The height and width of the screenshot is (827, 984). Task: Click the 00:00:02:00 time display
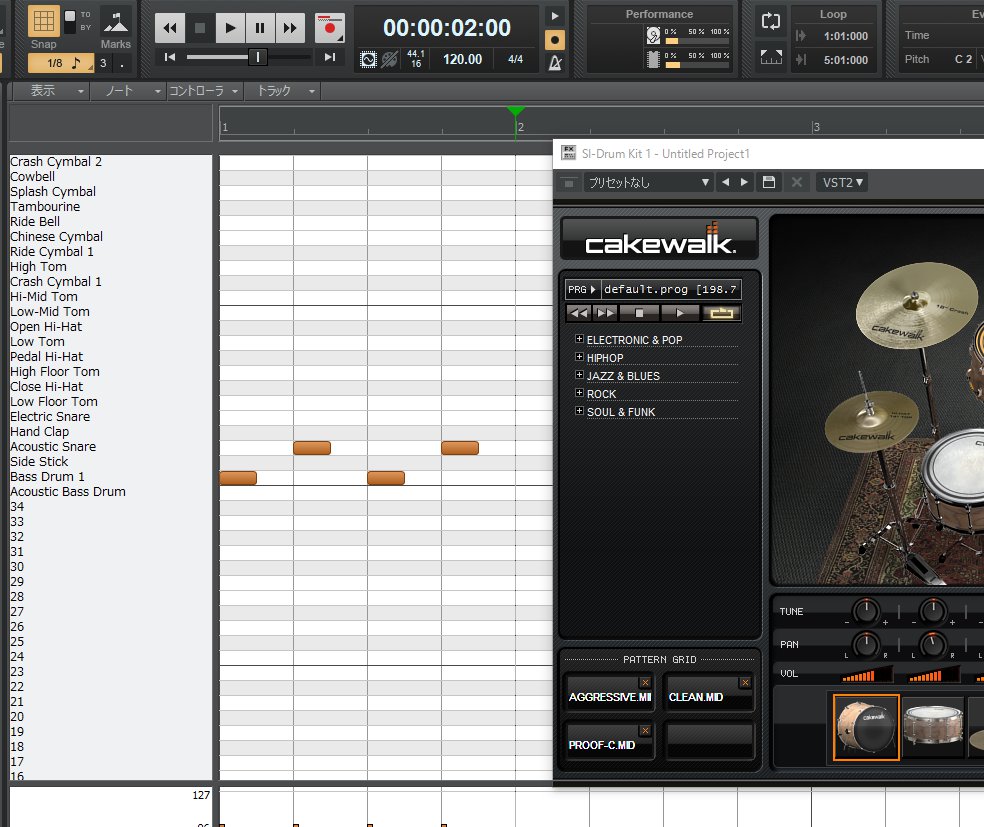click(x=447, y=28)
